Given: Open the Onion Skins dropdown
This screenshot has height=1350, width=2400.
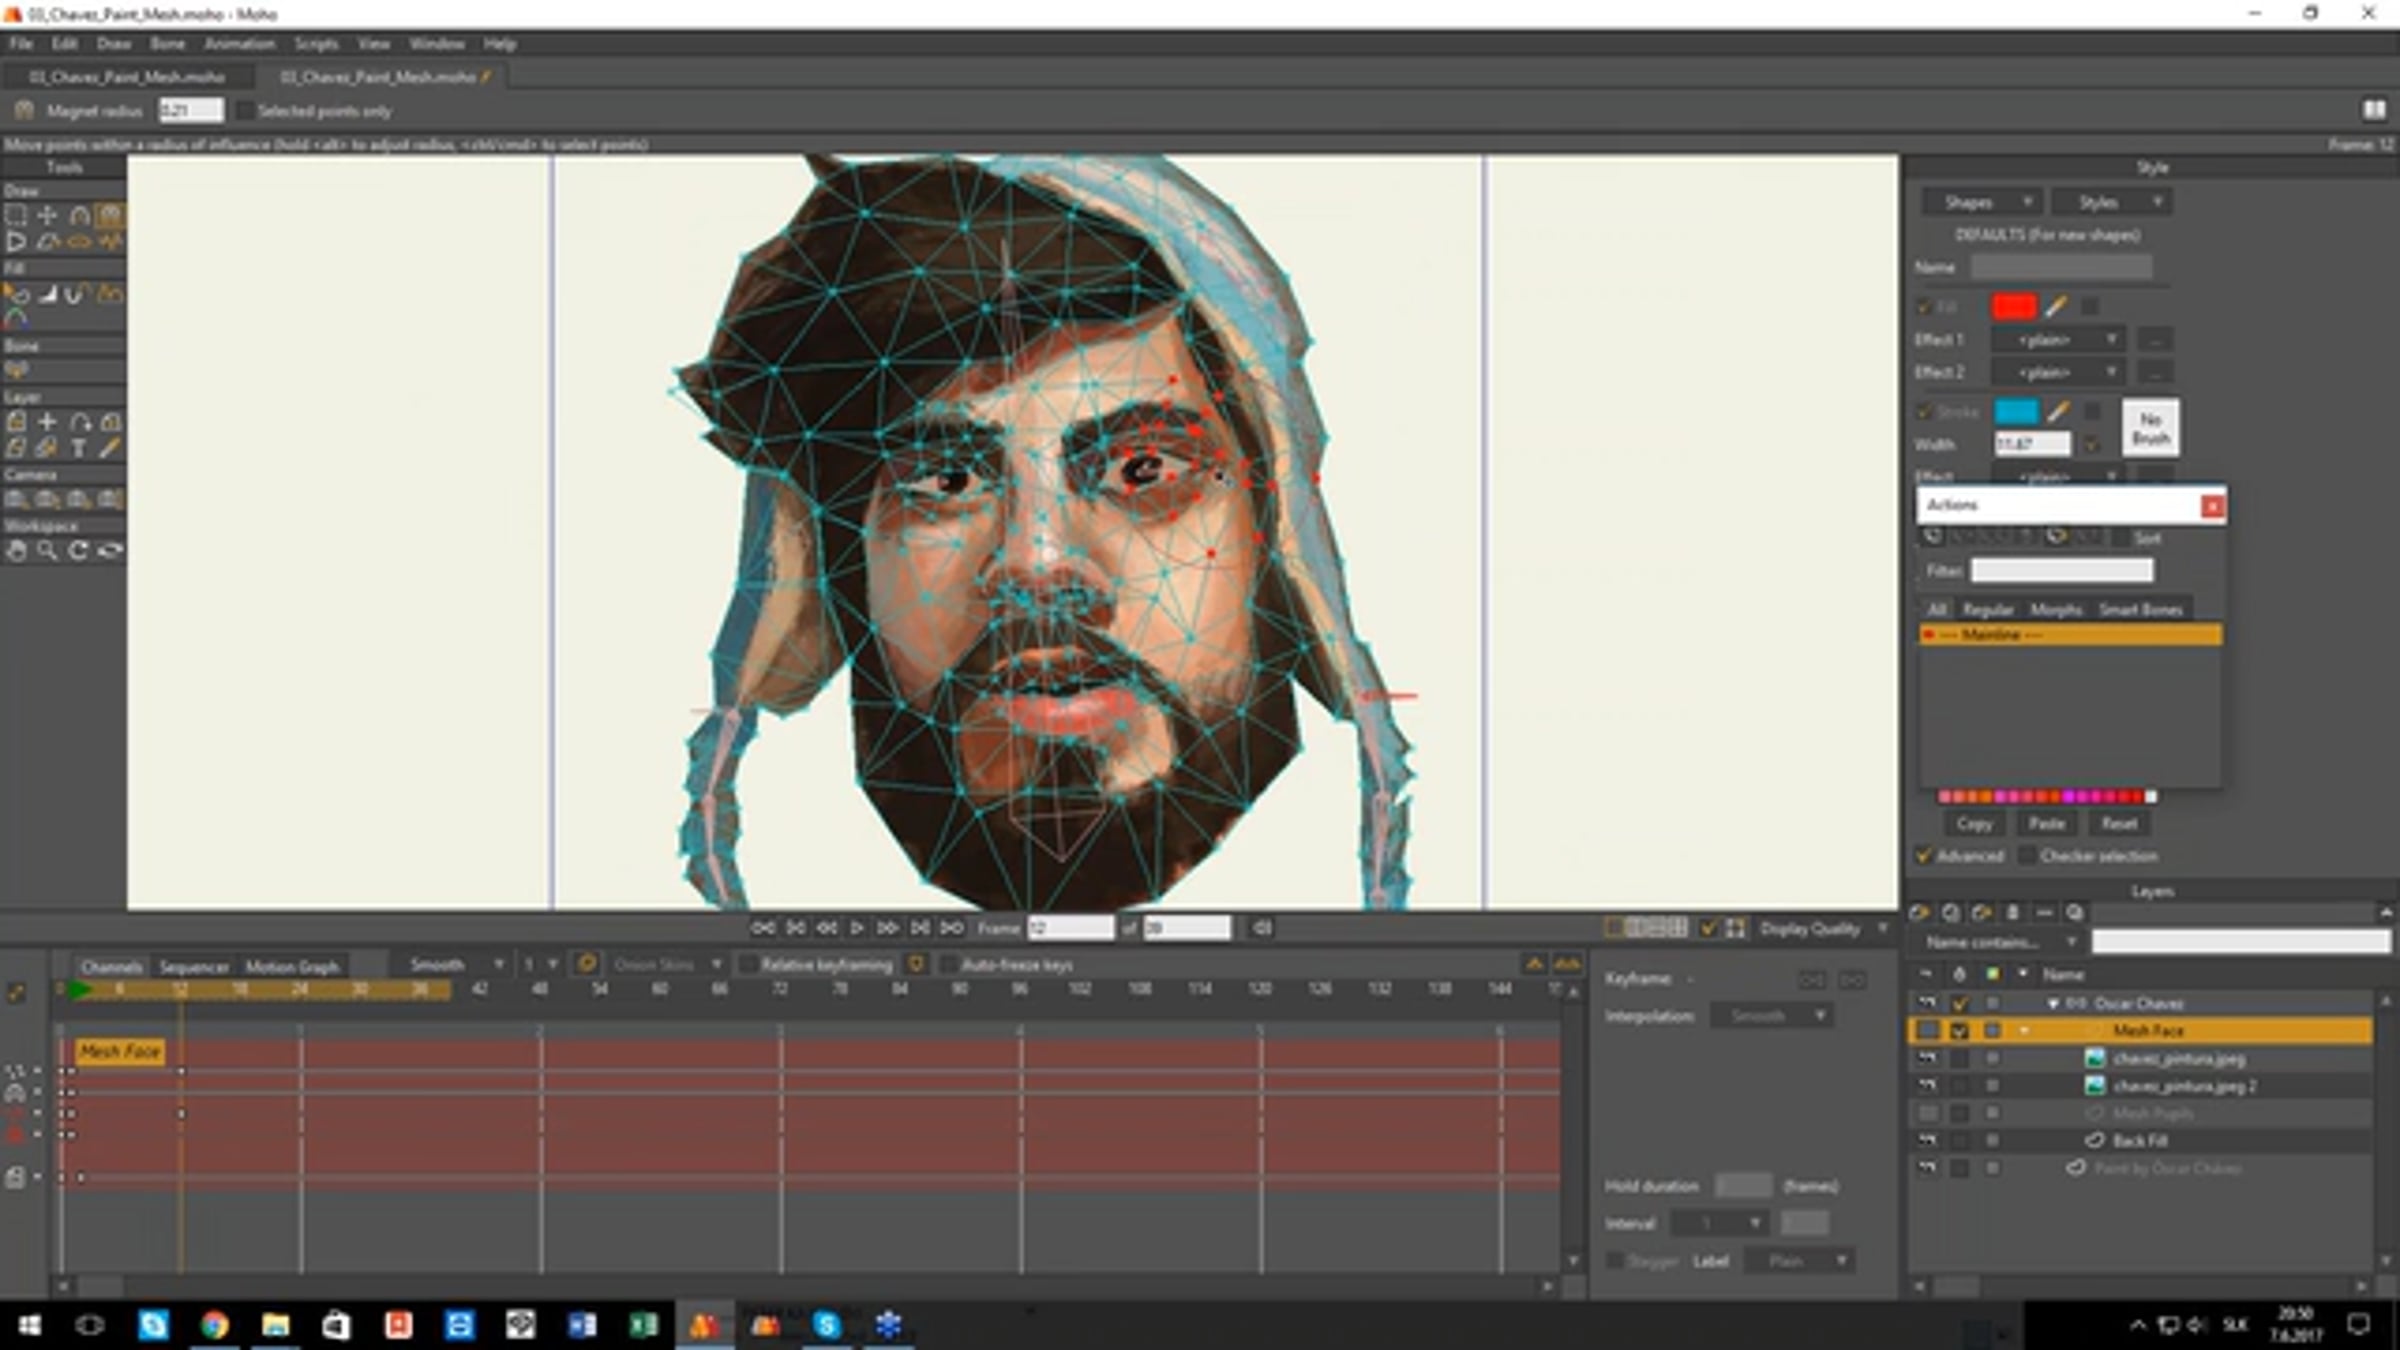Looking at the screenshot, I should click(x=667, y=964).
